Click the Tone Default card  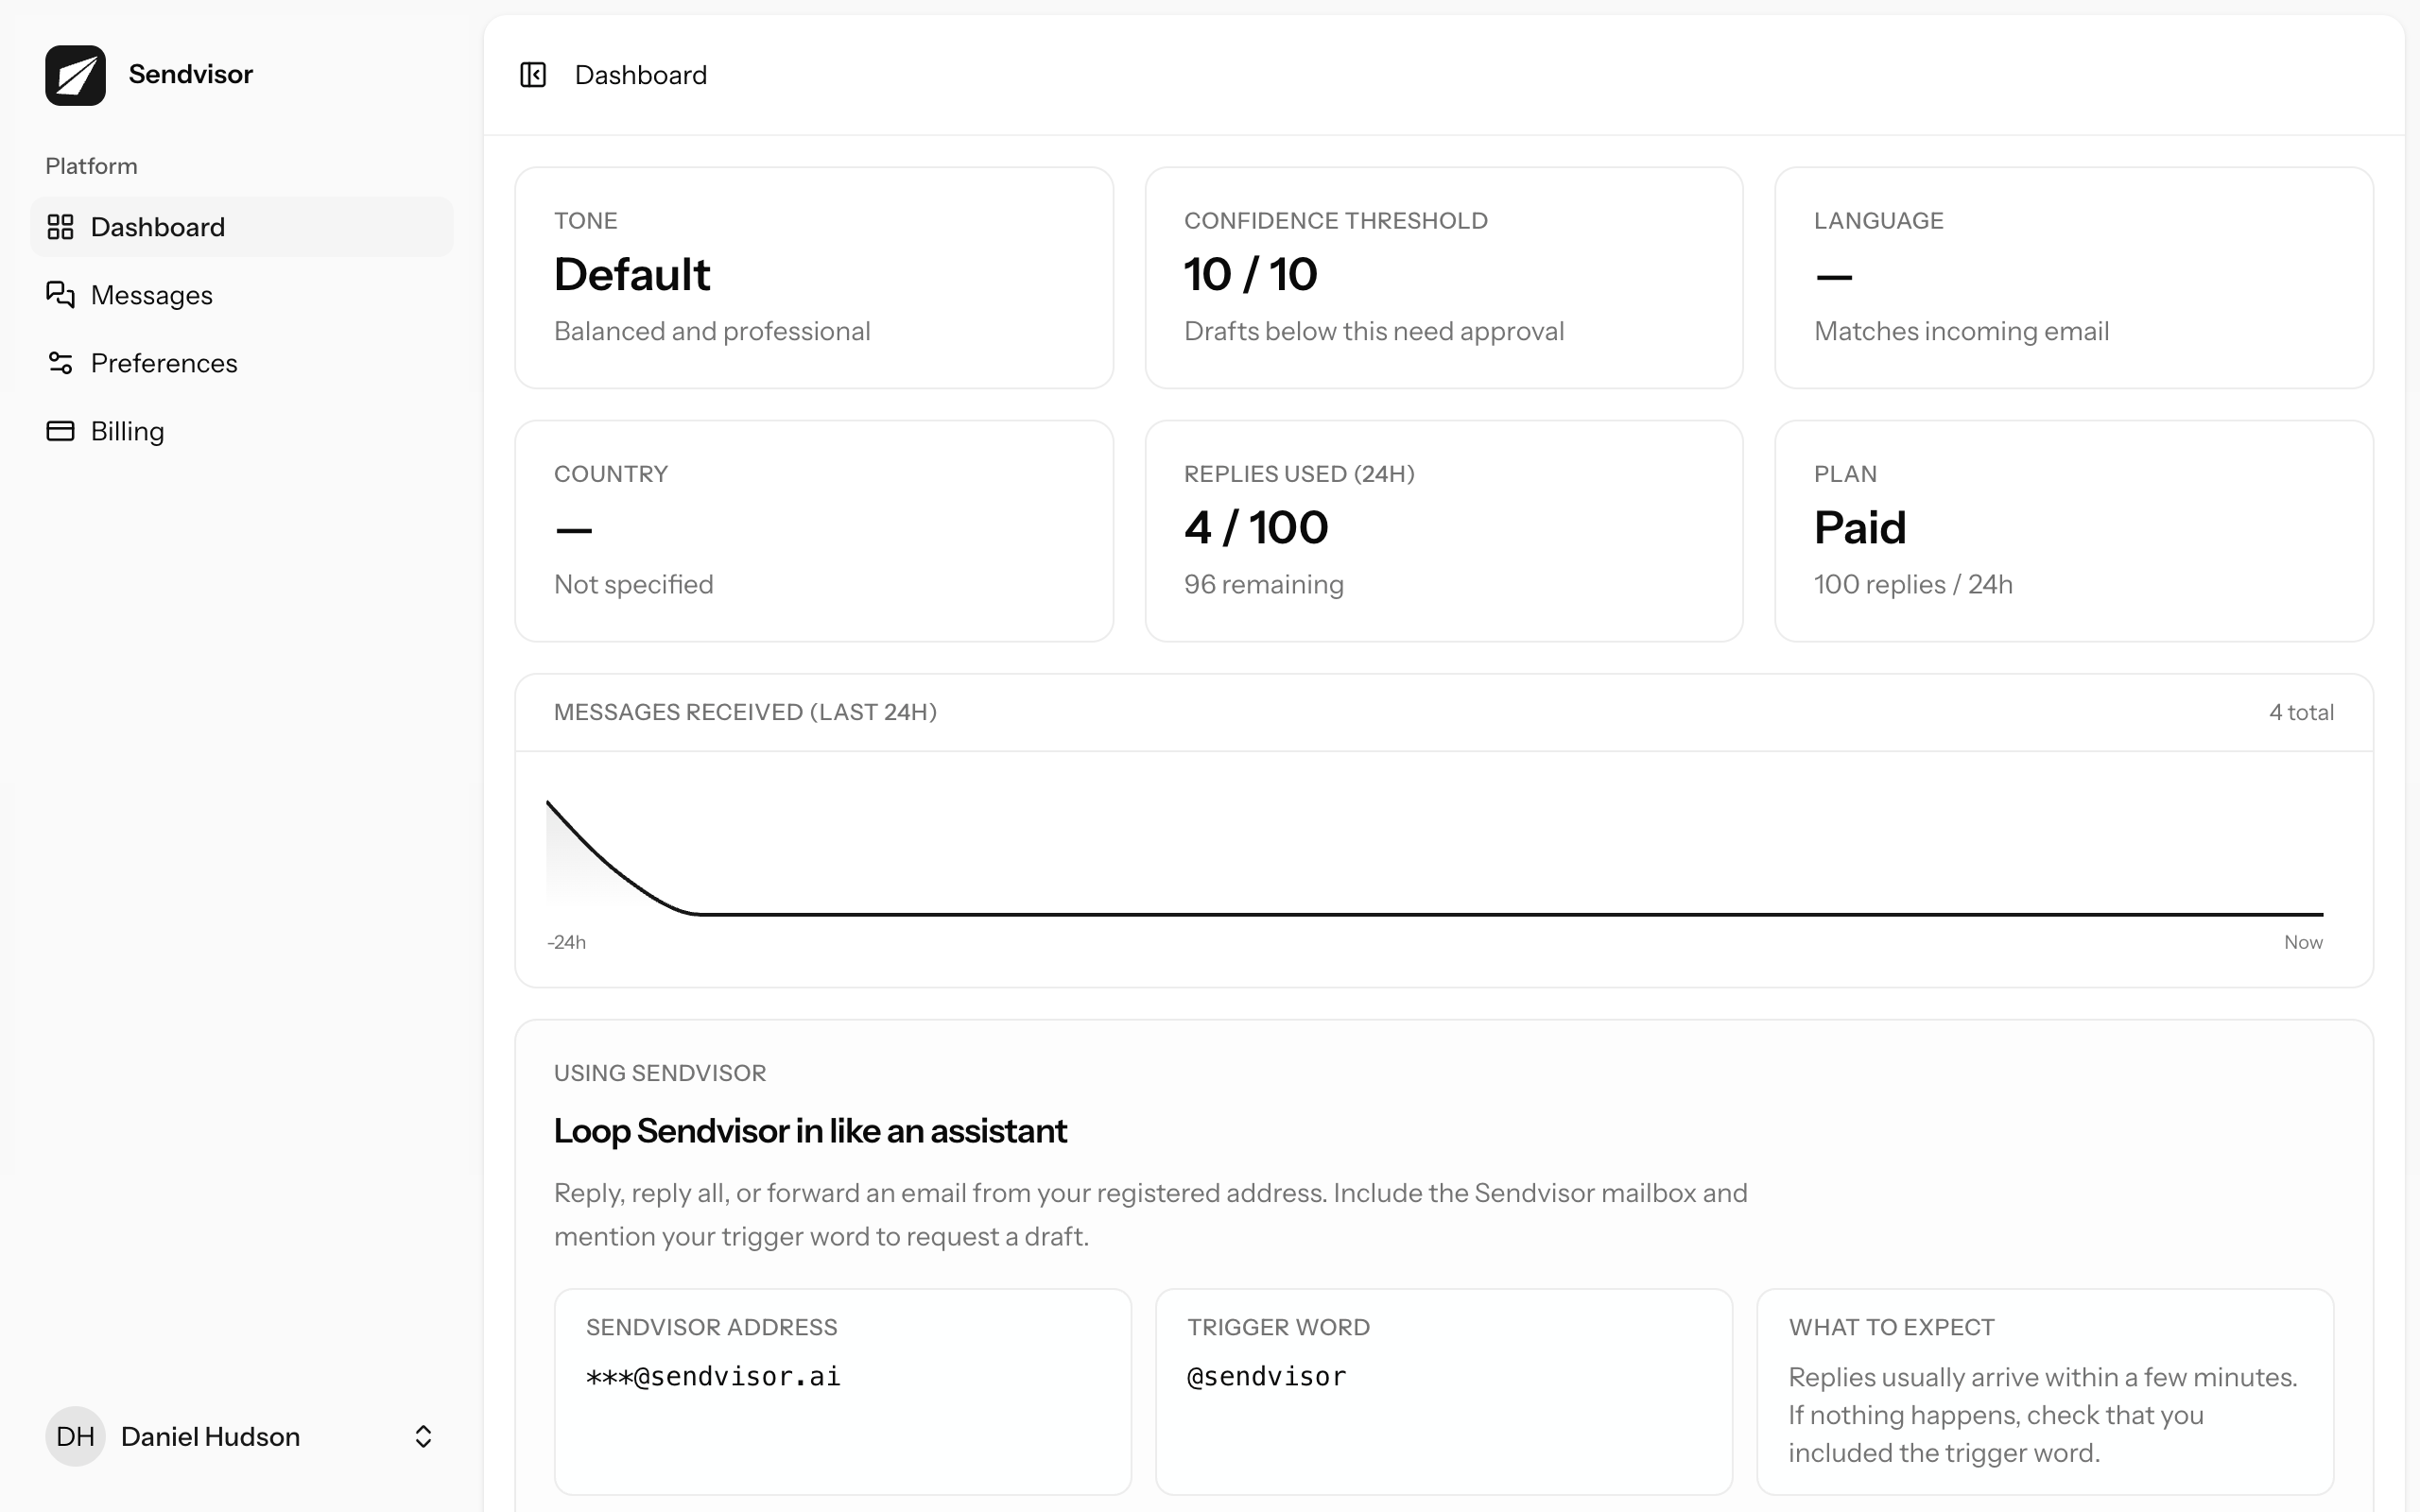point(814,278)
